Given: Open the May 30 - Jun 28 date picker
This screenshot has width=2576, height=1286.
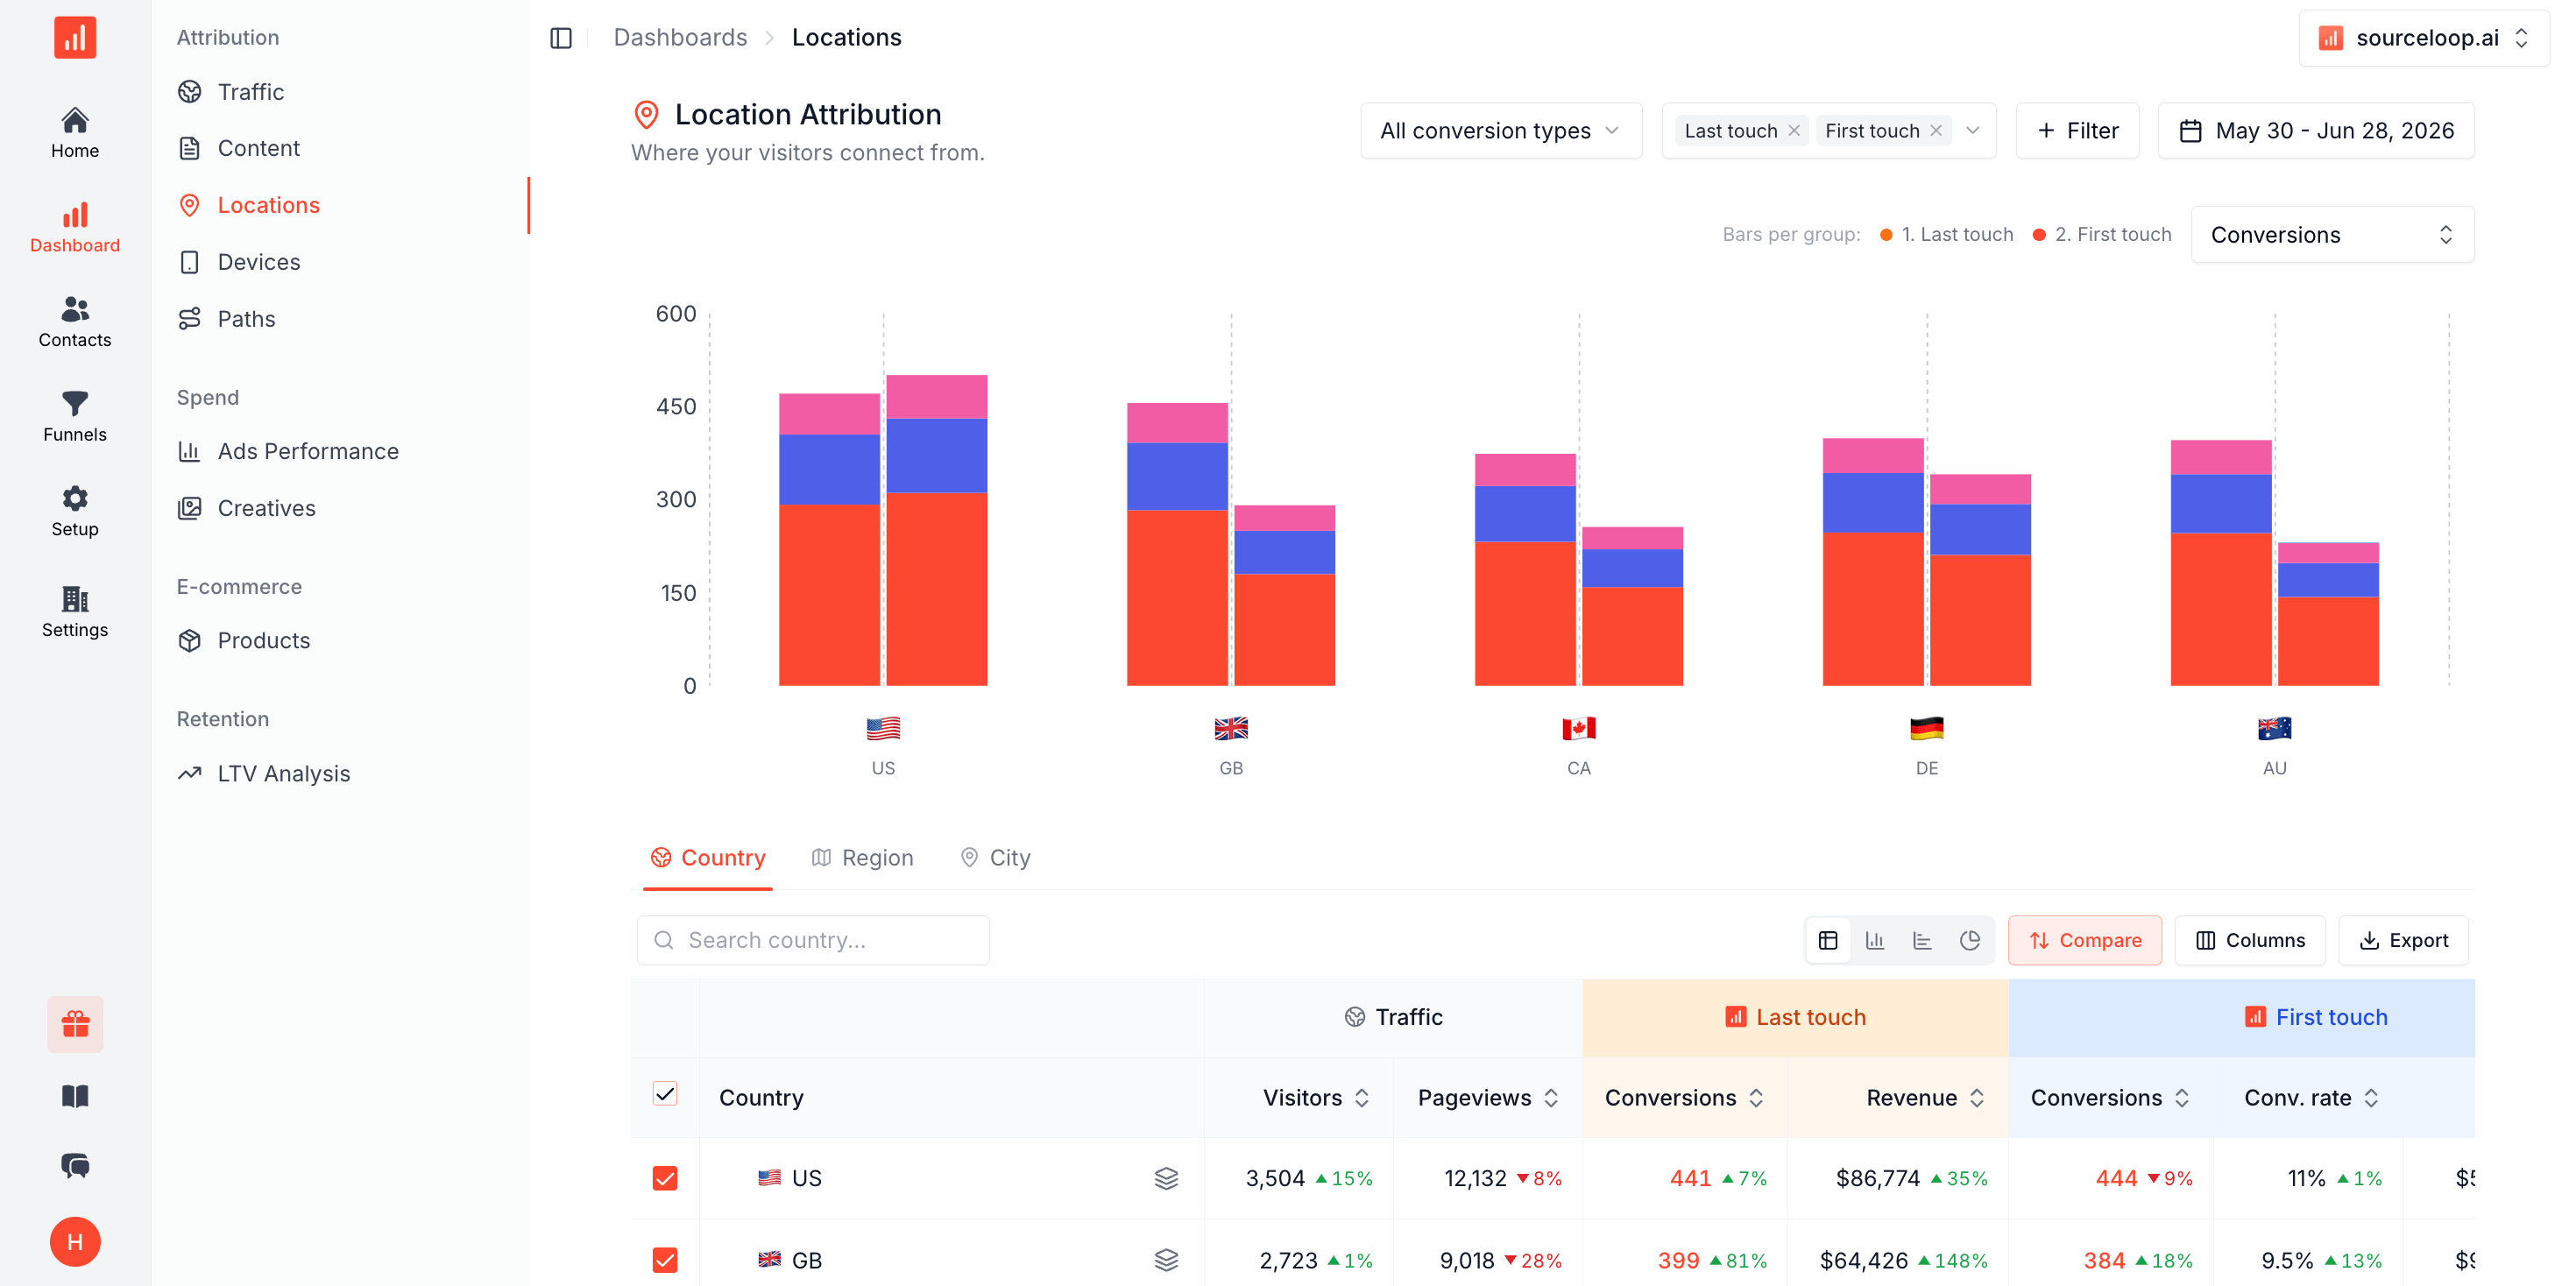Looking at the screenshot, I should point(2316,131).
